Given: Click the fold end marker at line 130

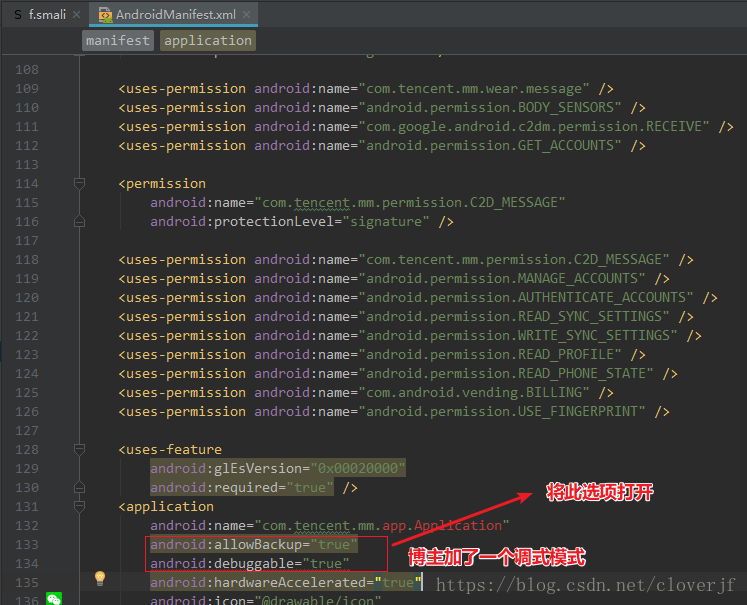Looking at the screenshot, I should click(80, 487).
